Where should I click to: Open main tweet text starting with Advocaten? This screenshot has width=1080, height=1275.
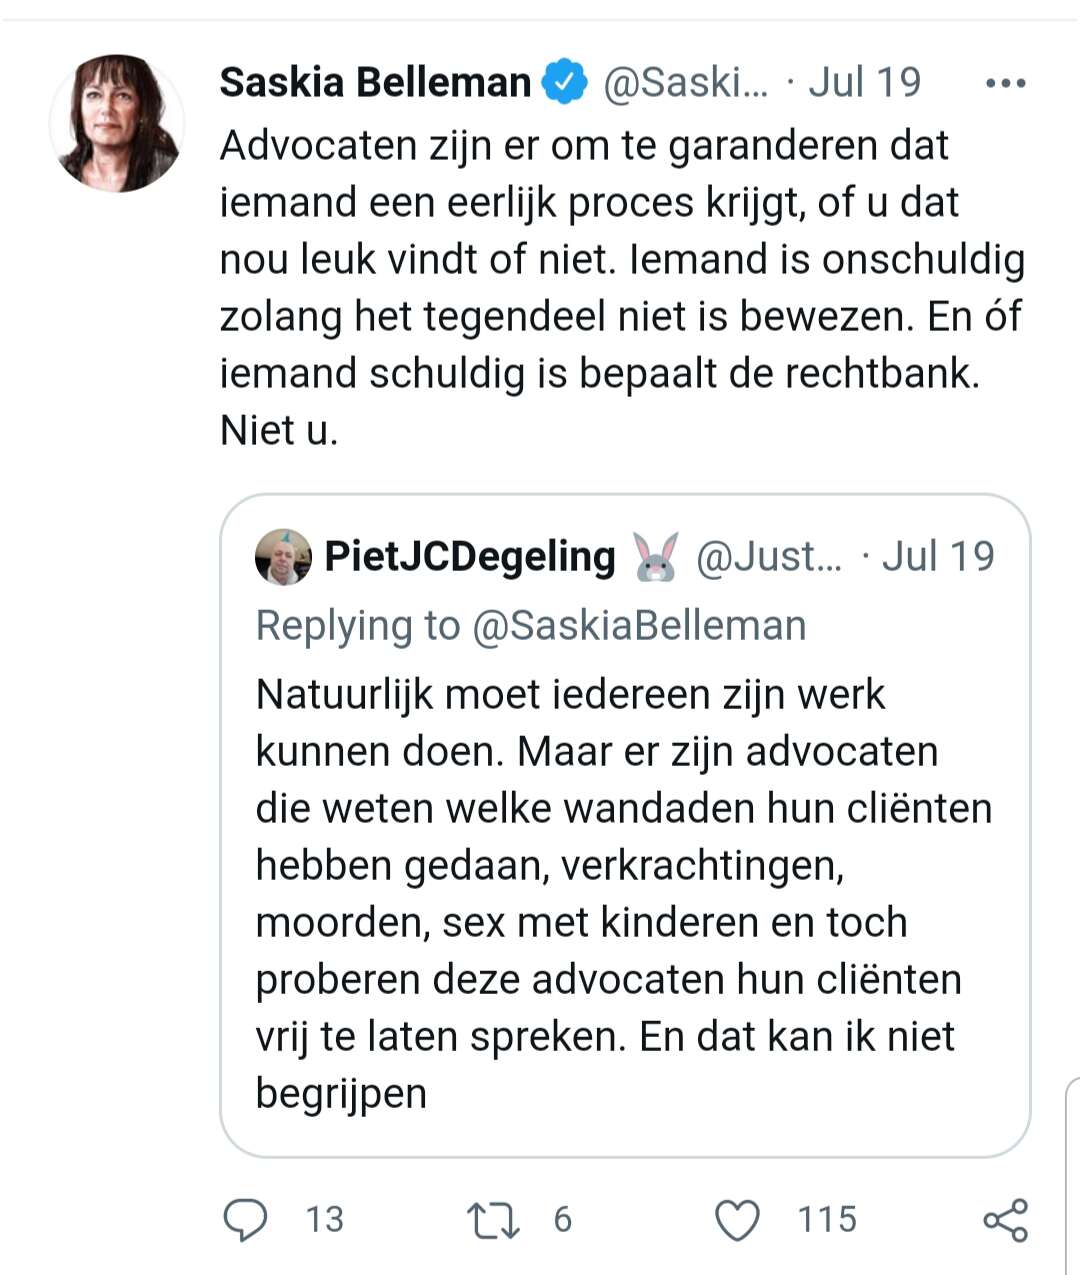(622, 288)
